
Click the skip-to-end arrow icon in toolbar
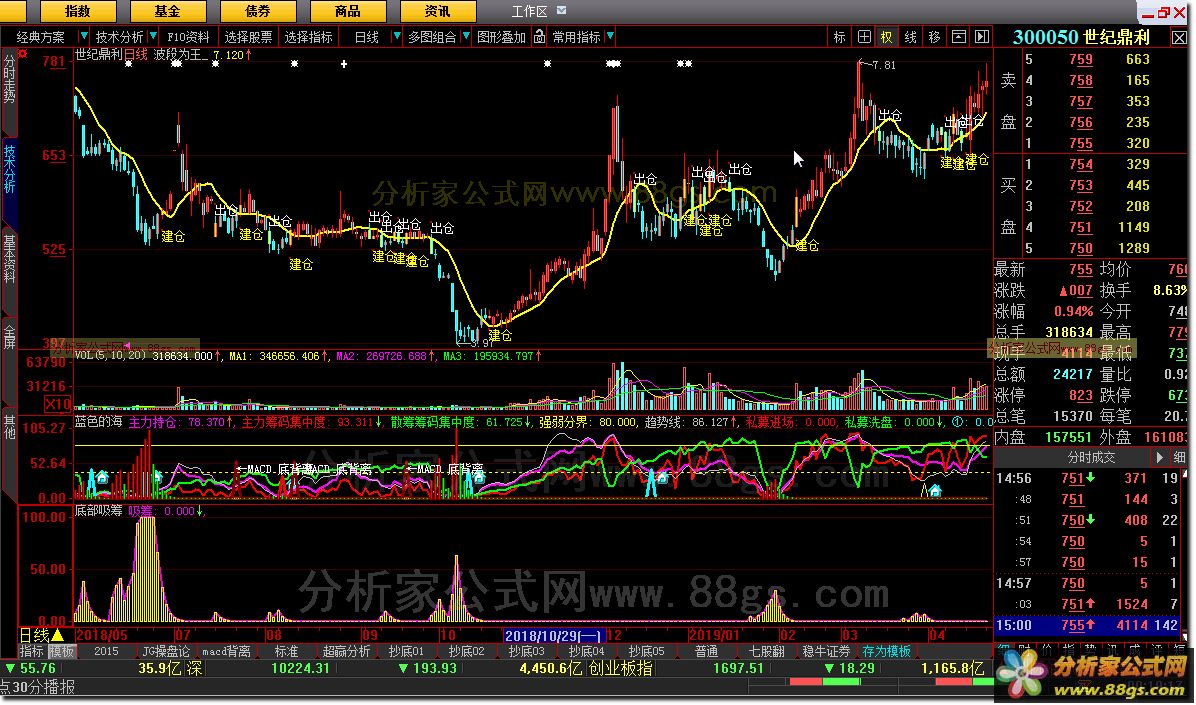[x=982, y=37]
